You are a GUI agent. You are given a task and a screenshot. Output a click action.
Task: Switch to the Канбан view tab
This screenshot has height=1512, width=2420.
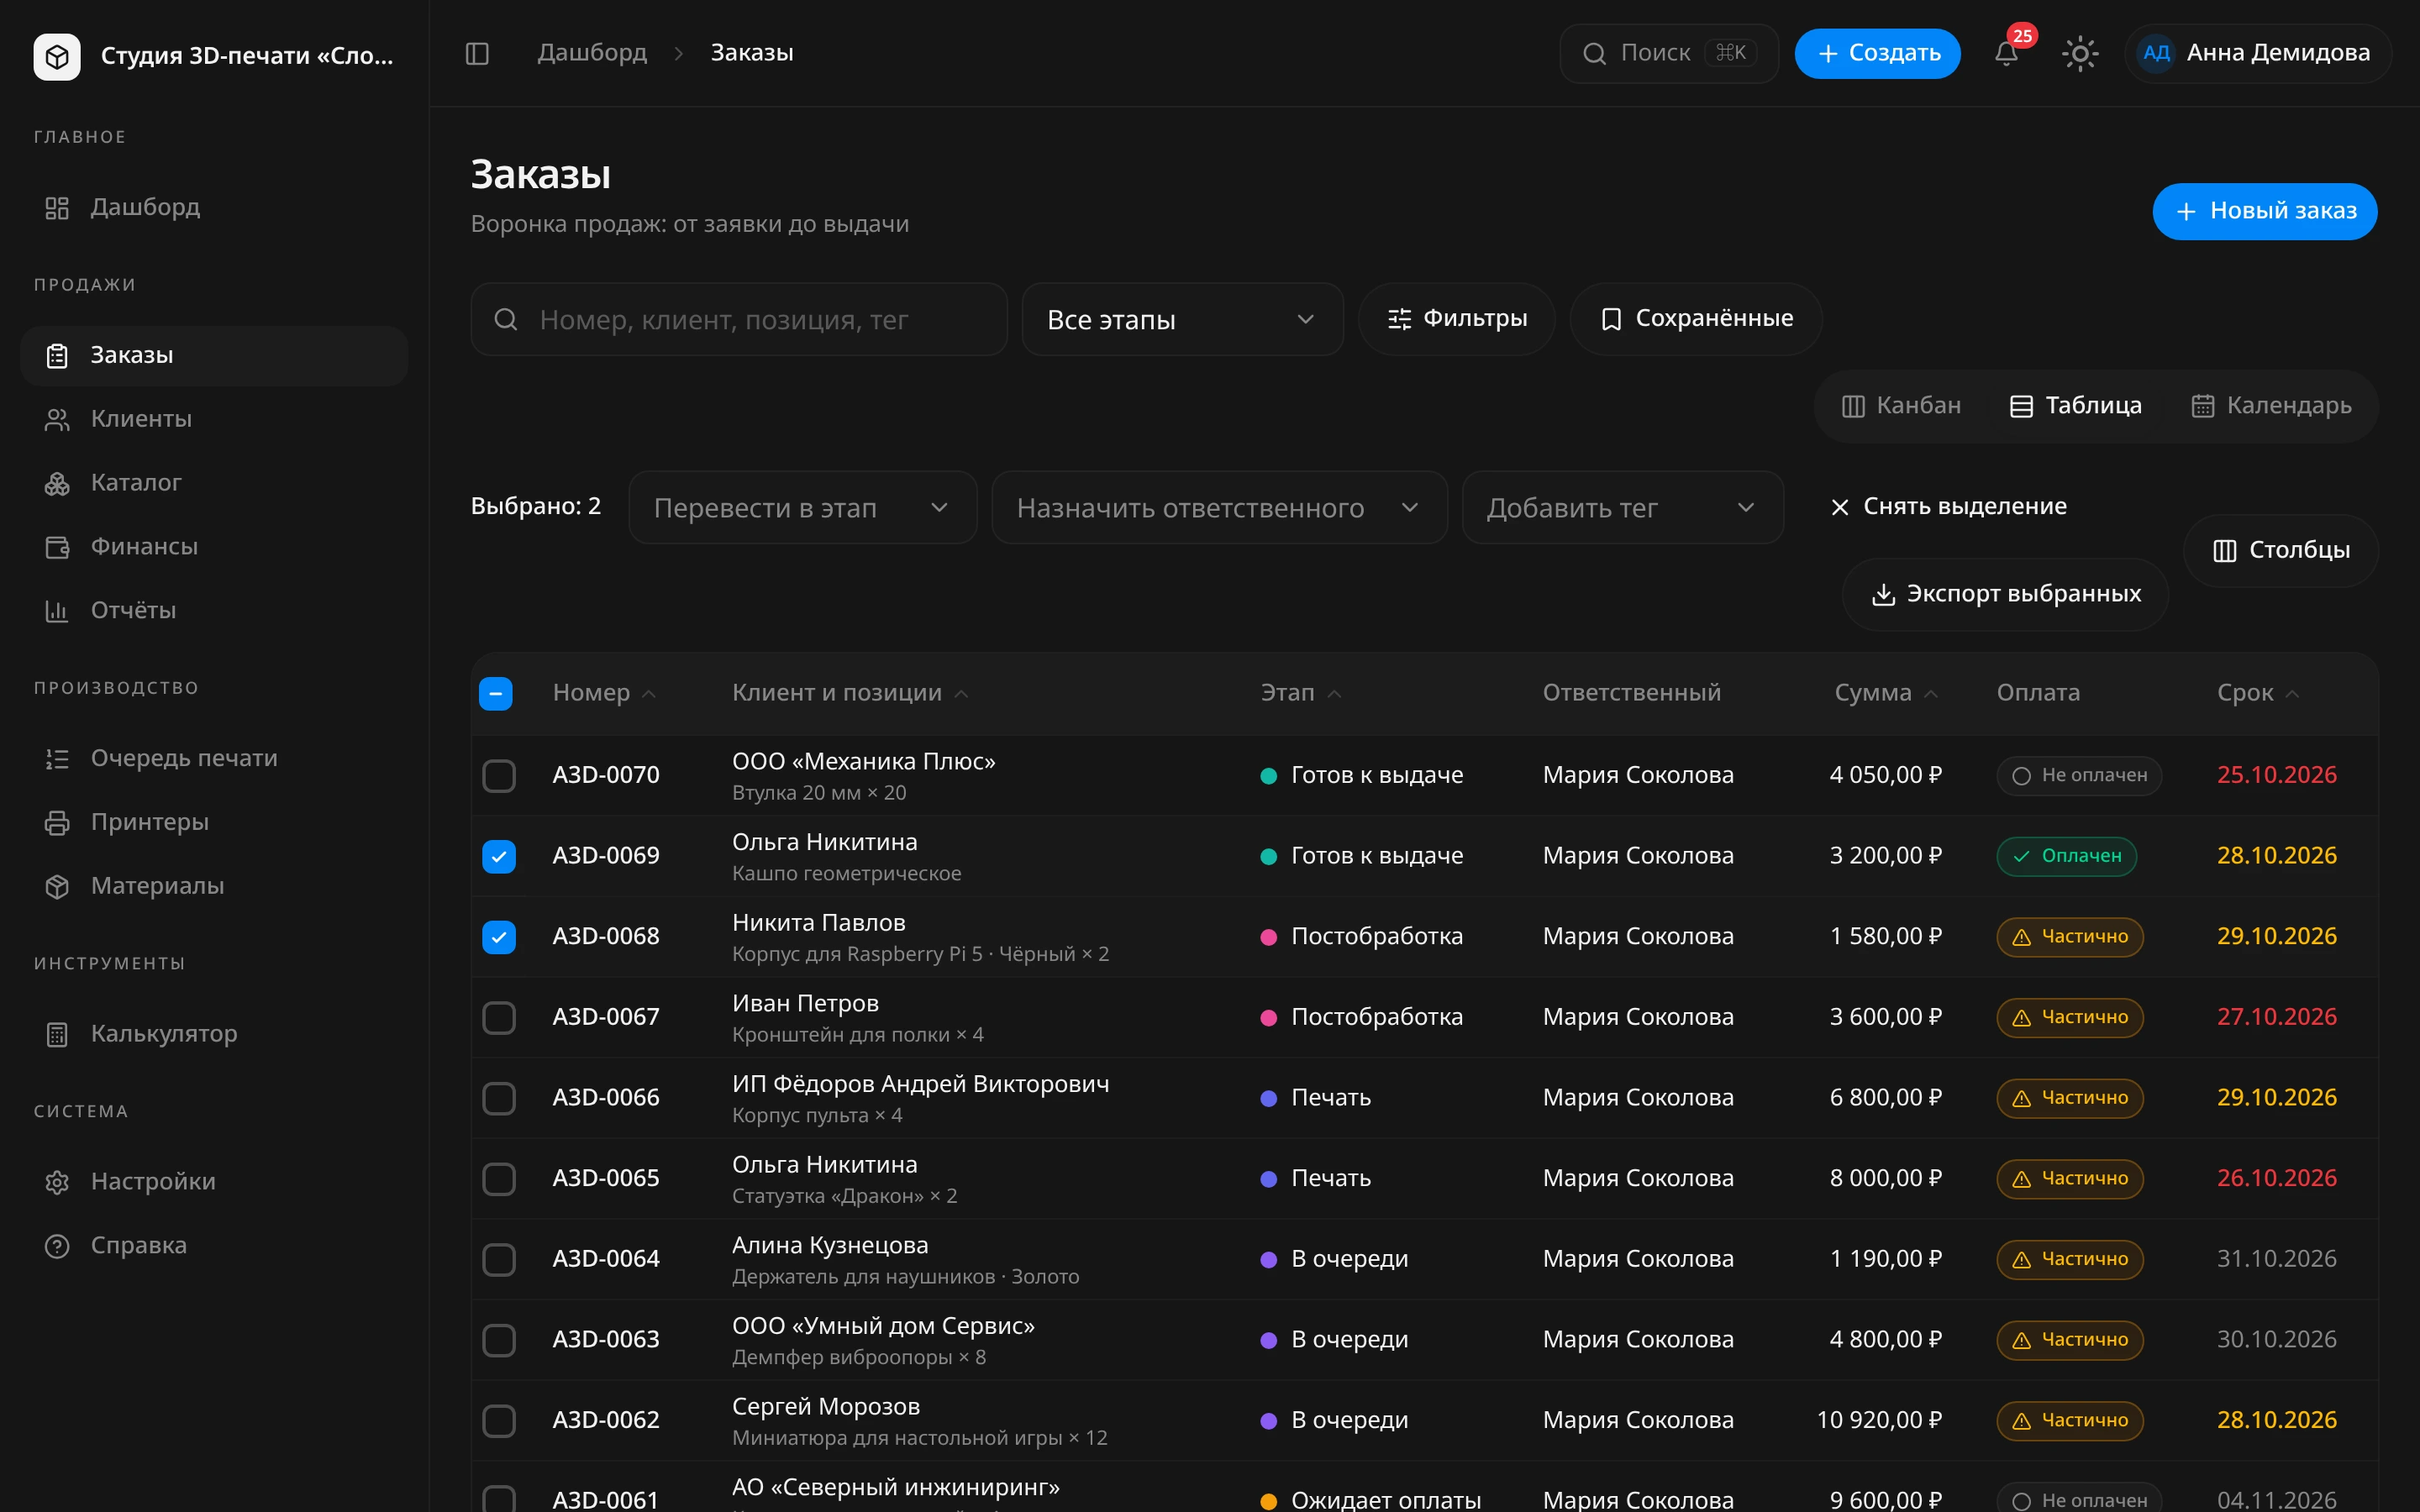(x=1901, y=406)
